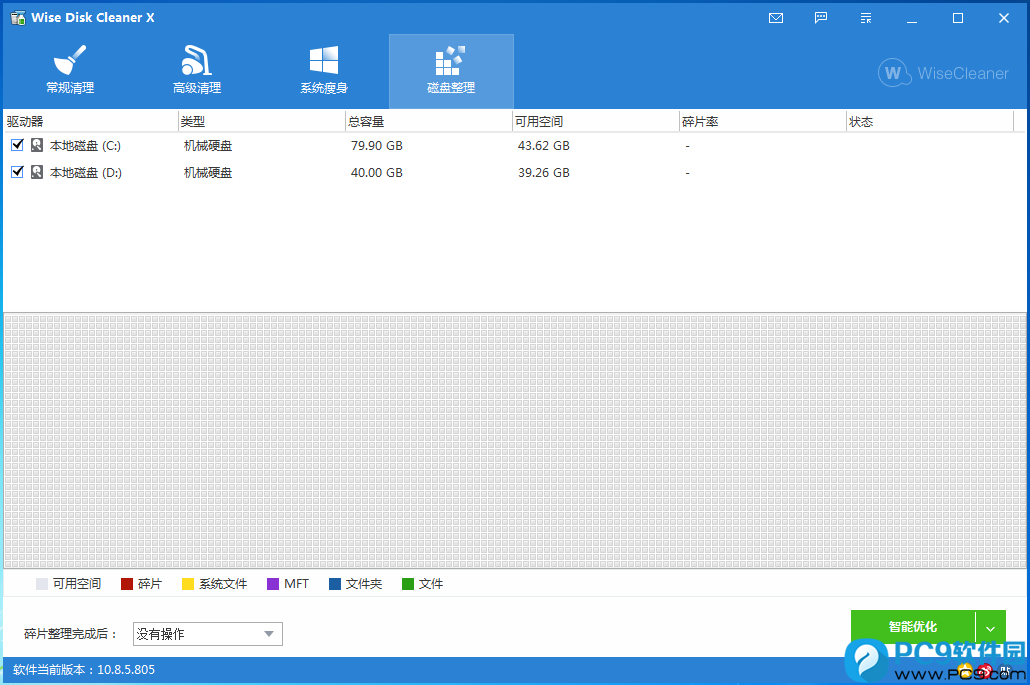
Task: Open the 常规清理 tab
Action: click(x=70, y=71)
